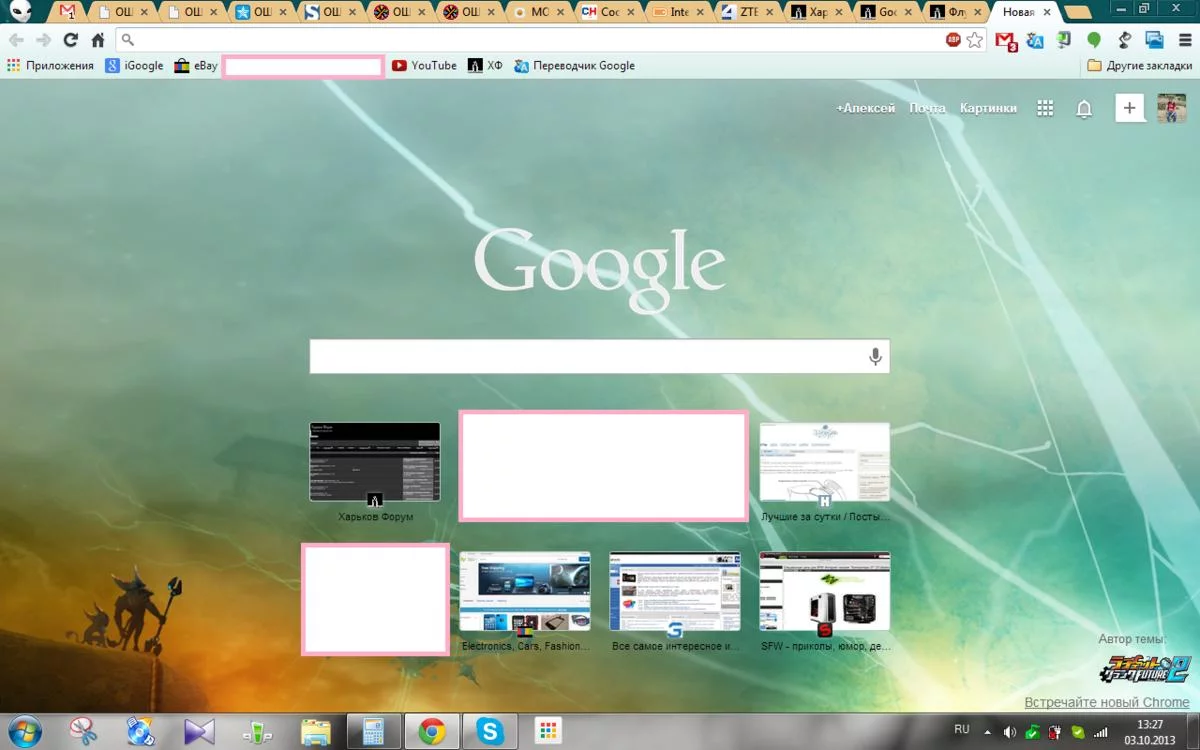The width and height of the screenshot is (1200, 750).
Task: Open a new tab with the tab strip button
Action: pos(1078,13)
